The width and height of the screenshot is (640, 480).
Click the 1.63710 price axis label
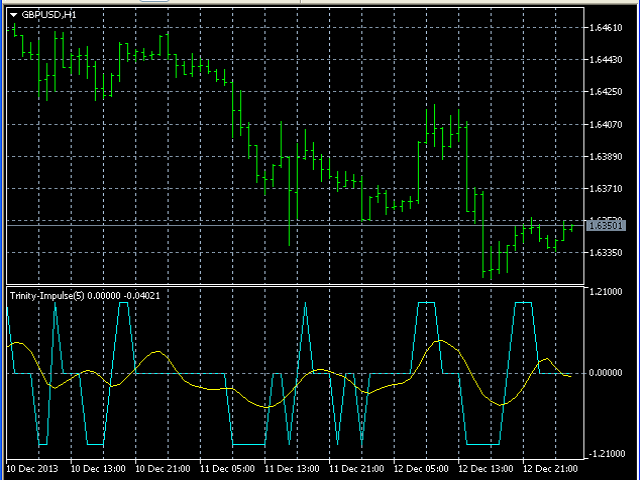[607, 188]
